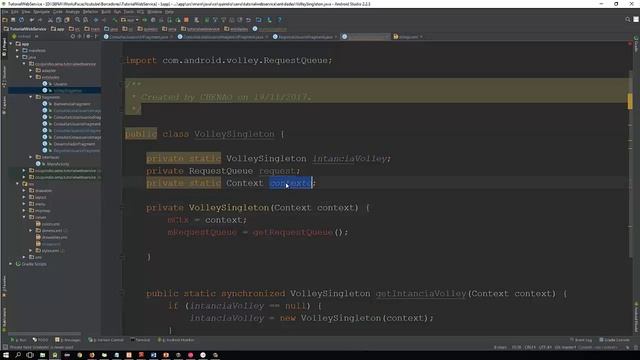Collapse the entidades package arrow
Screen dimensions: 640x360
[31, 77]
